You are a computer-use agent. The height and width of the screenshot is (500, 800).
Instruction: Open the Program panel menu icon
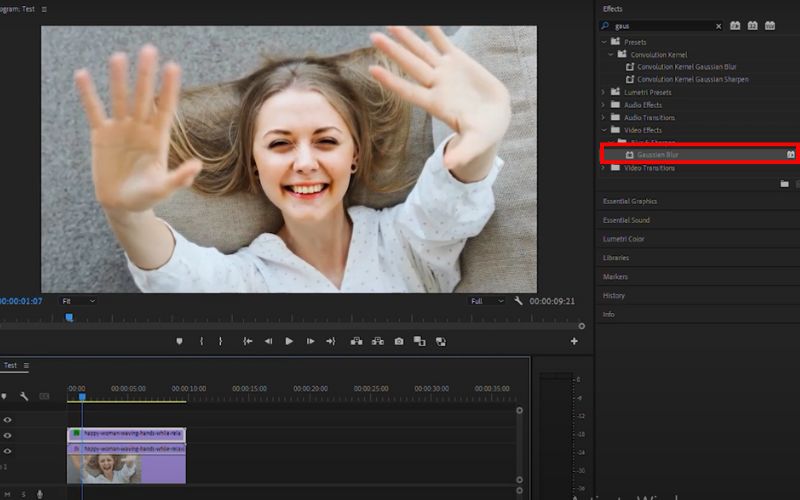pos(44,9)
